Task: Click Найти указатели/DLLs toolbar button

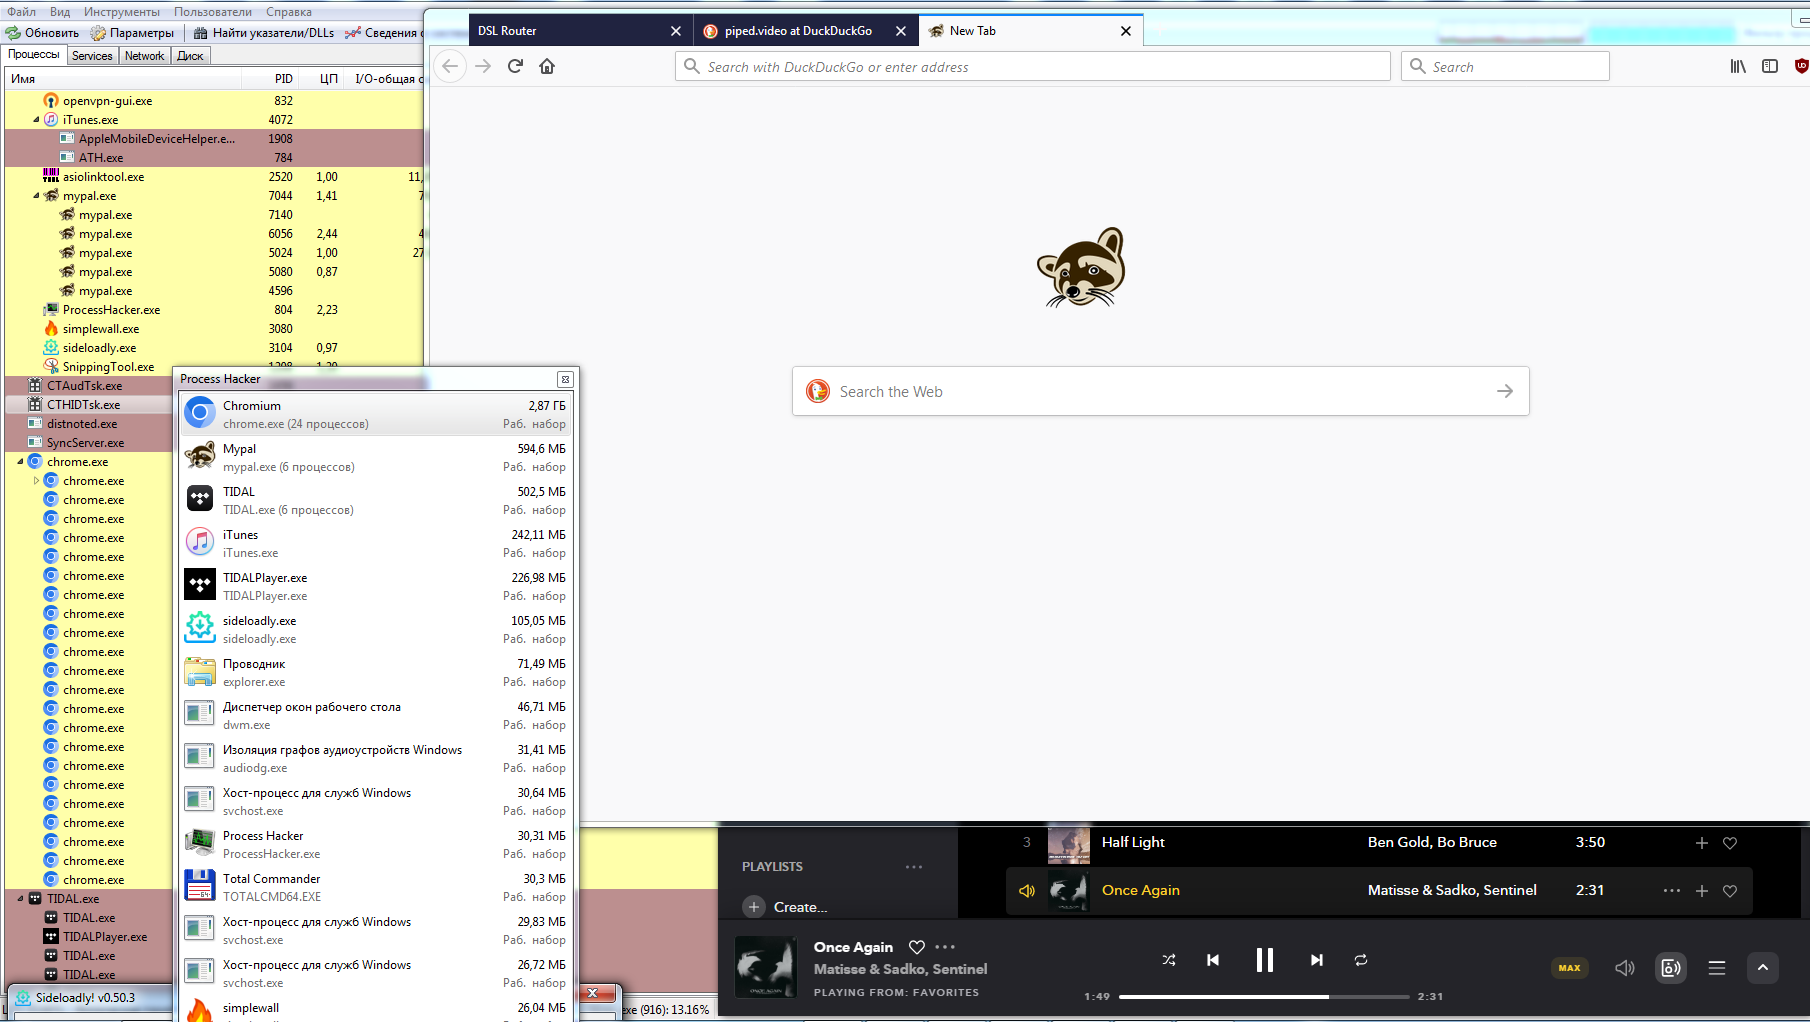Action: 264,33
